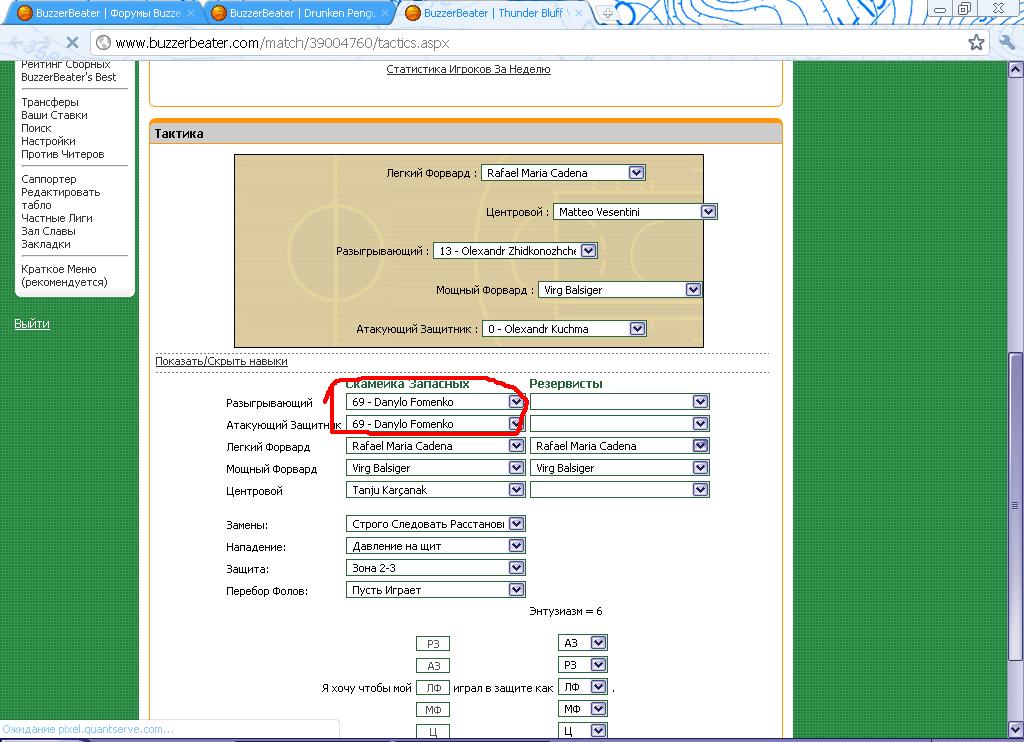Click the address bar URL
This screenshot has height=742, width=1024.
pyautogui.click(x=282, y=43)
